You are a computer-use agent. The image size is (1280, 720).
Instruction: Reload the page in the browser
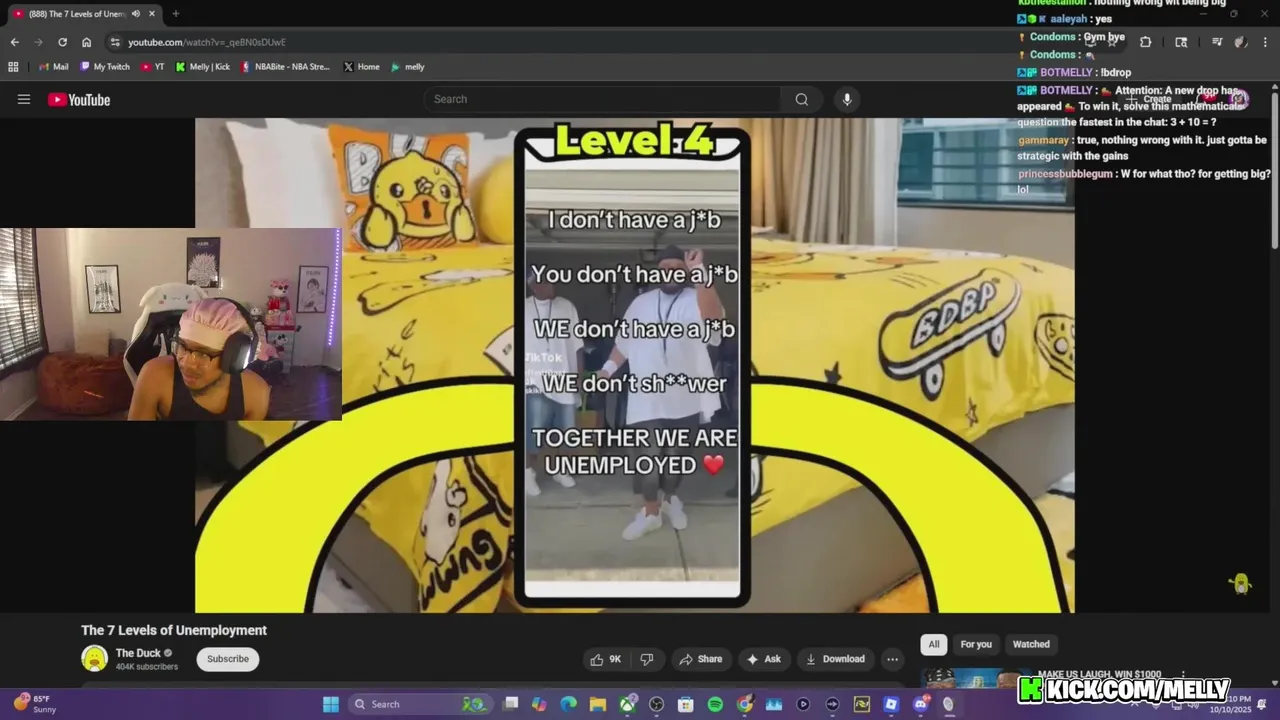tap(62, 42)
